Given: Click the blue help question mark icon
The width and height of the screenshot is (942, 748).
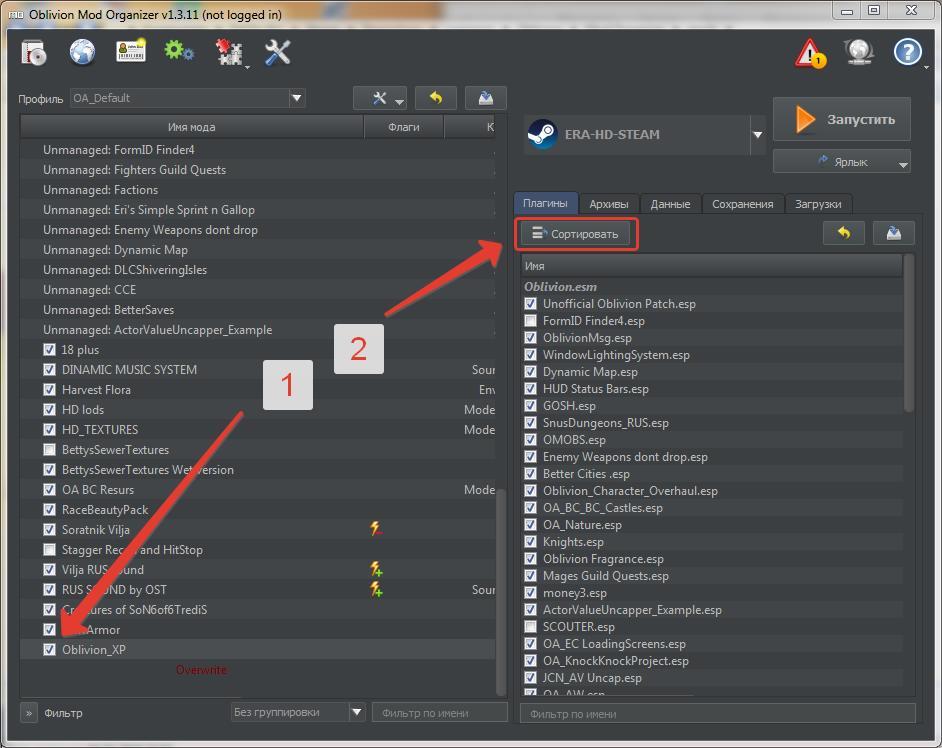Looking at the screenshot, I should (x=907, y=52).
